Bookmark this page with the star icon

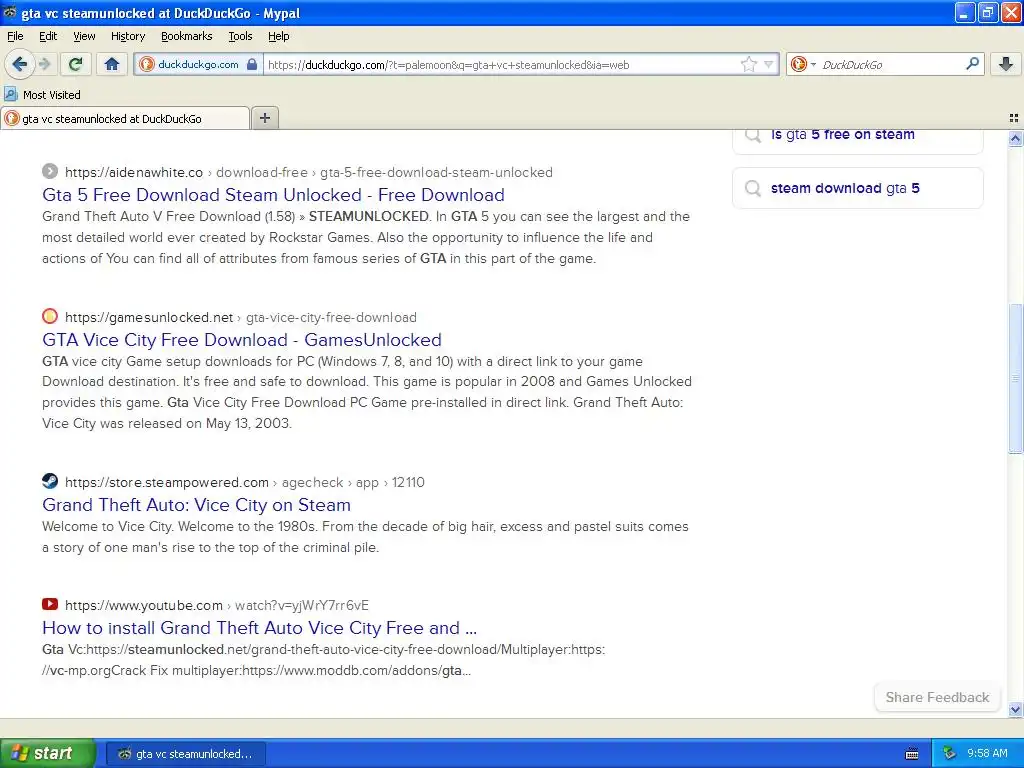tap(748, 64)
